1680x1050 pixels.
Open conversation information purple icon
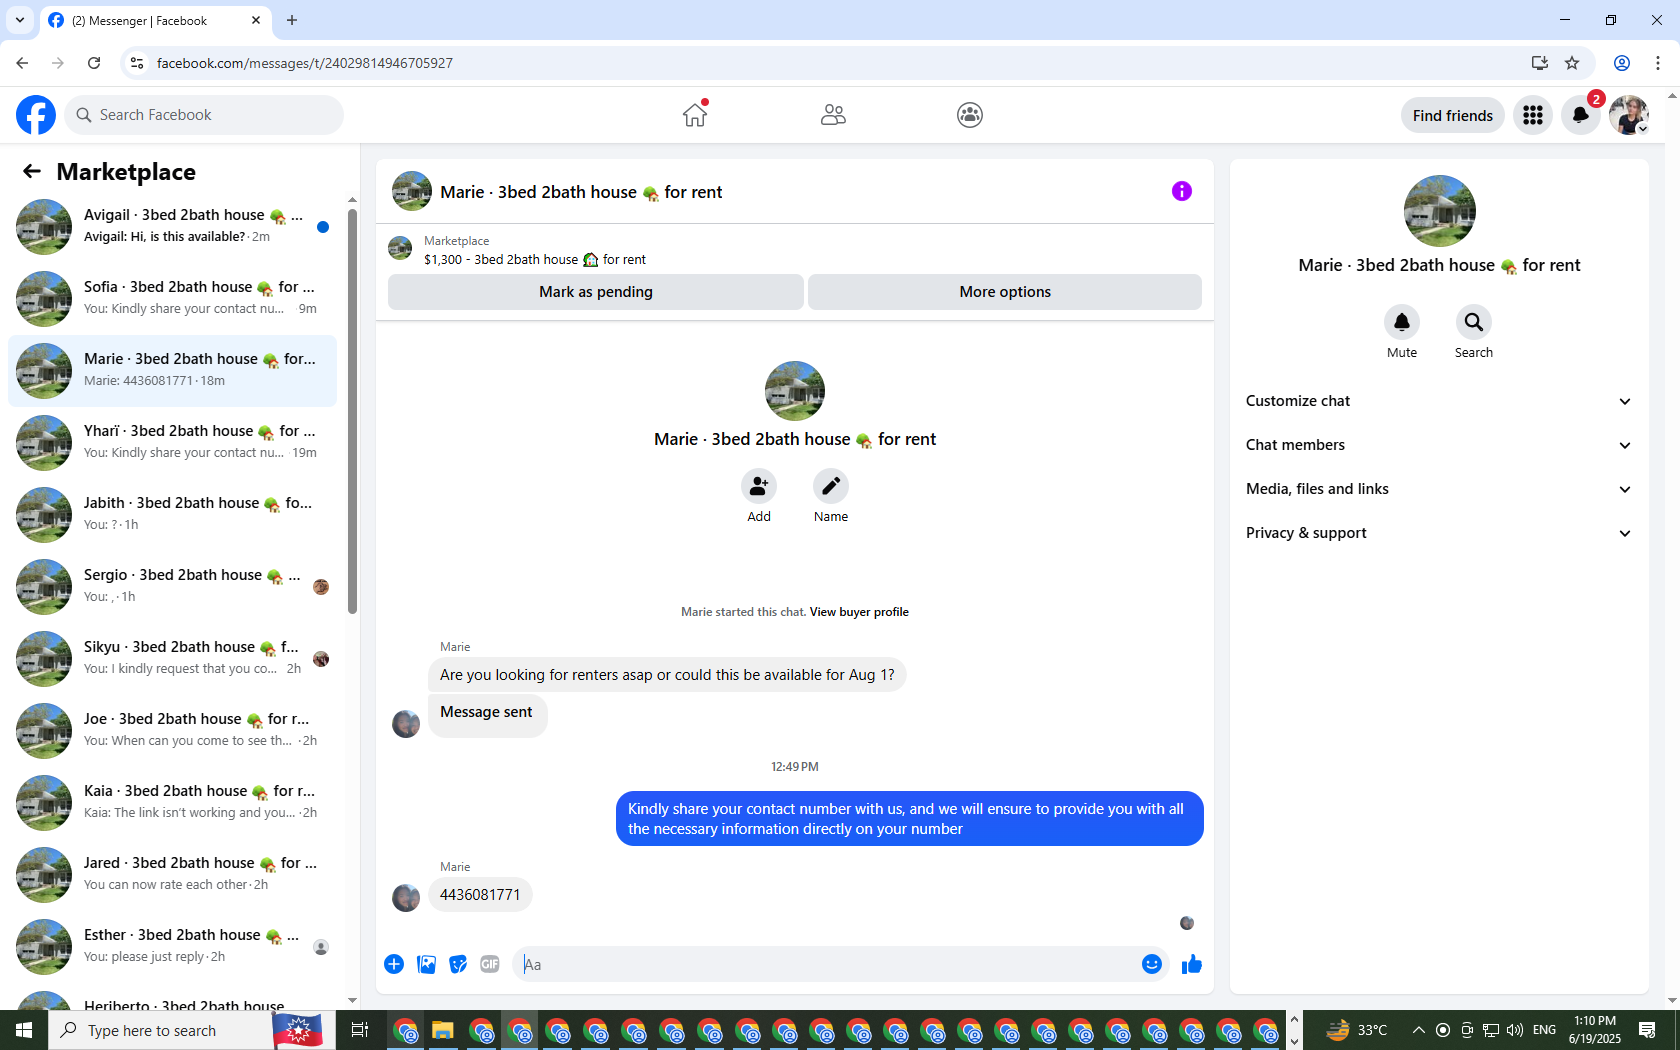(x=1182, y=191)
